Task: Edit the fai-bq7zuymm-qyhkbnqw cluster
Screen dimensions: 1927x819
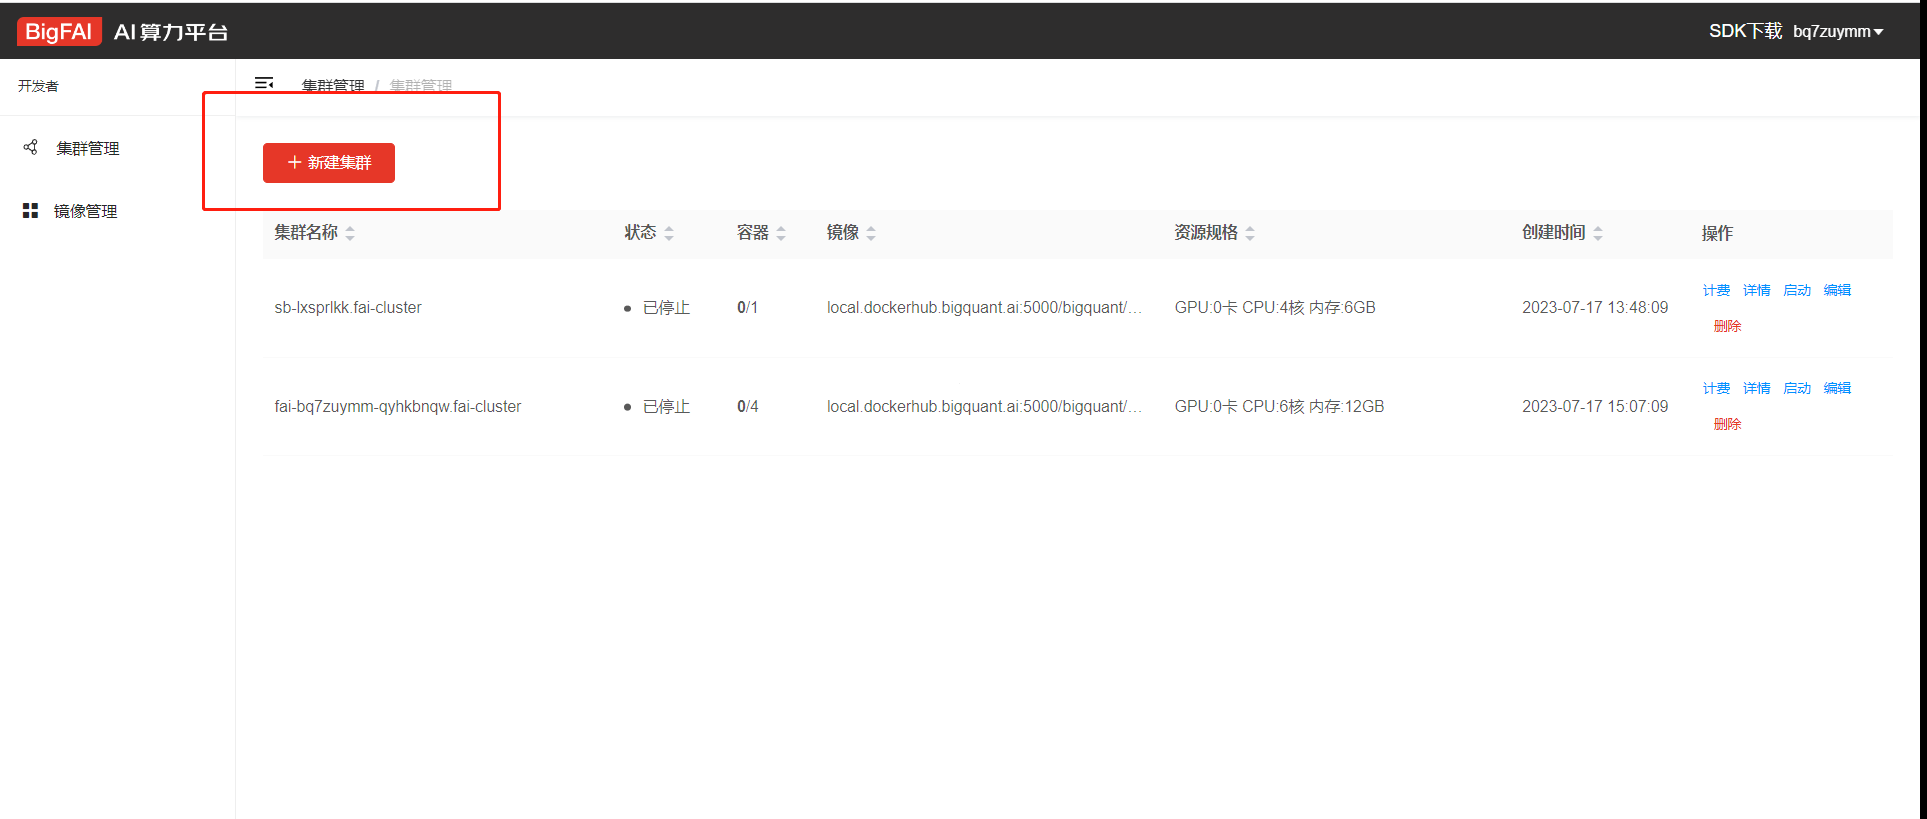Action: [1837, 388]
